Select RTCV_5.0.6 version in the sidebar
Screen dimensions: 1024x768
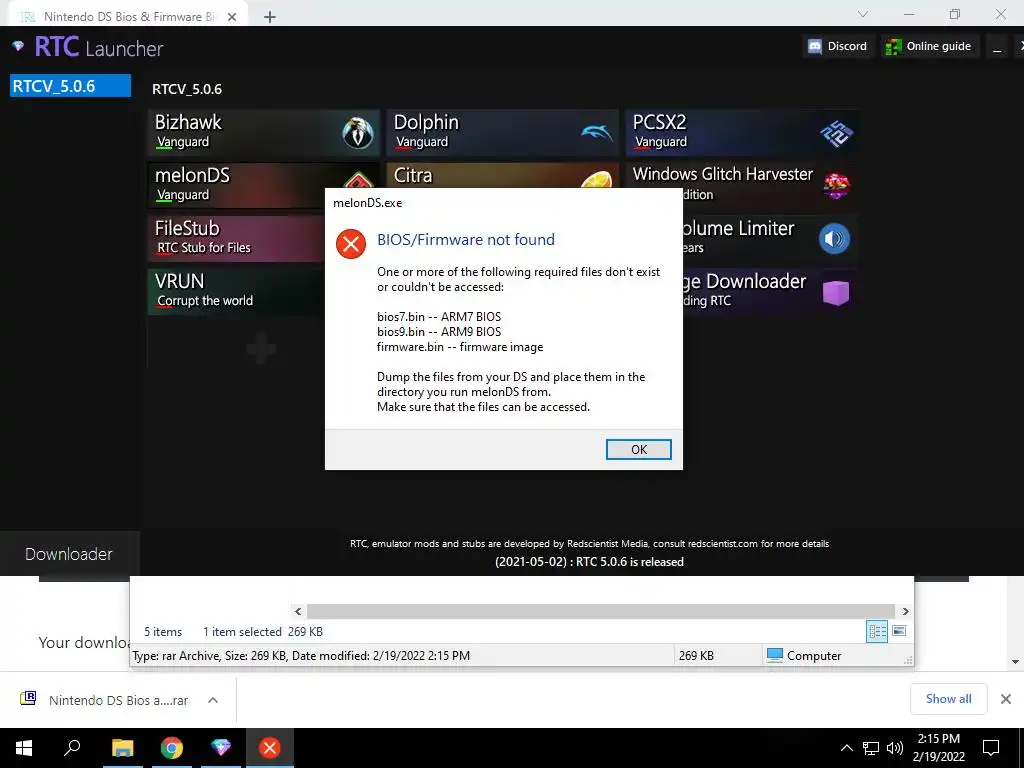pos(71,86)
